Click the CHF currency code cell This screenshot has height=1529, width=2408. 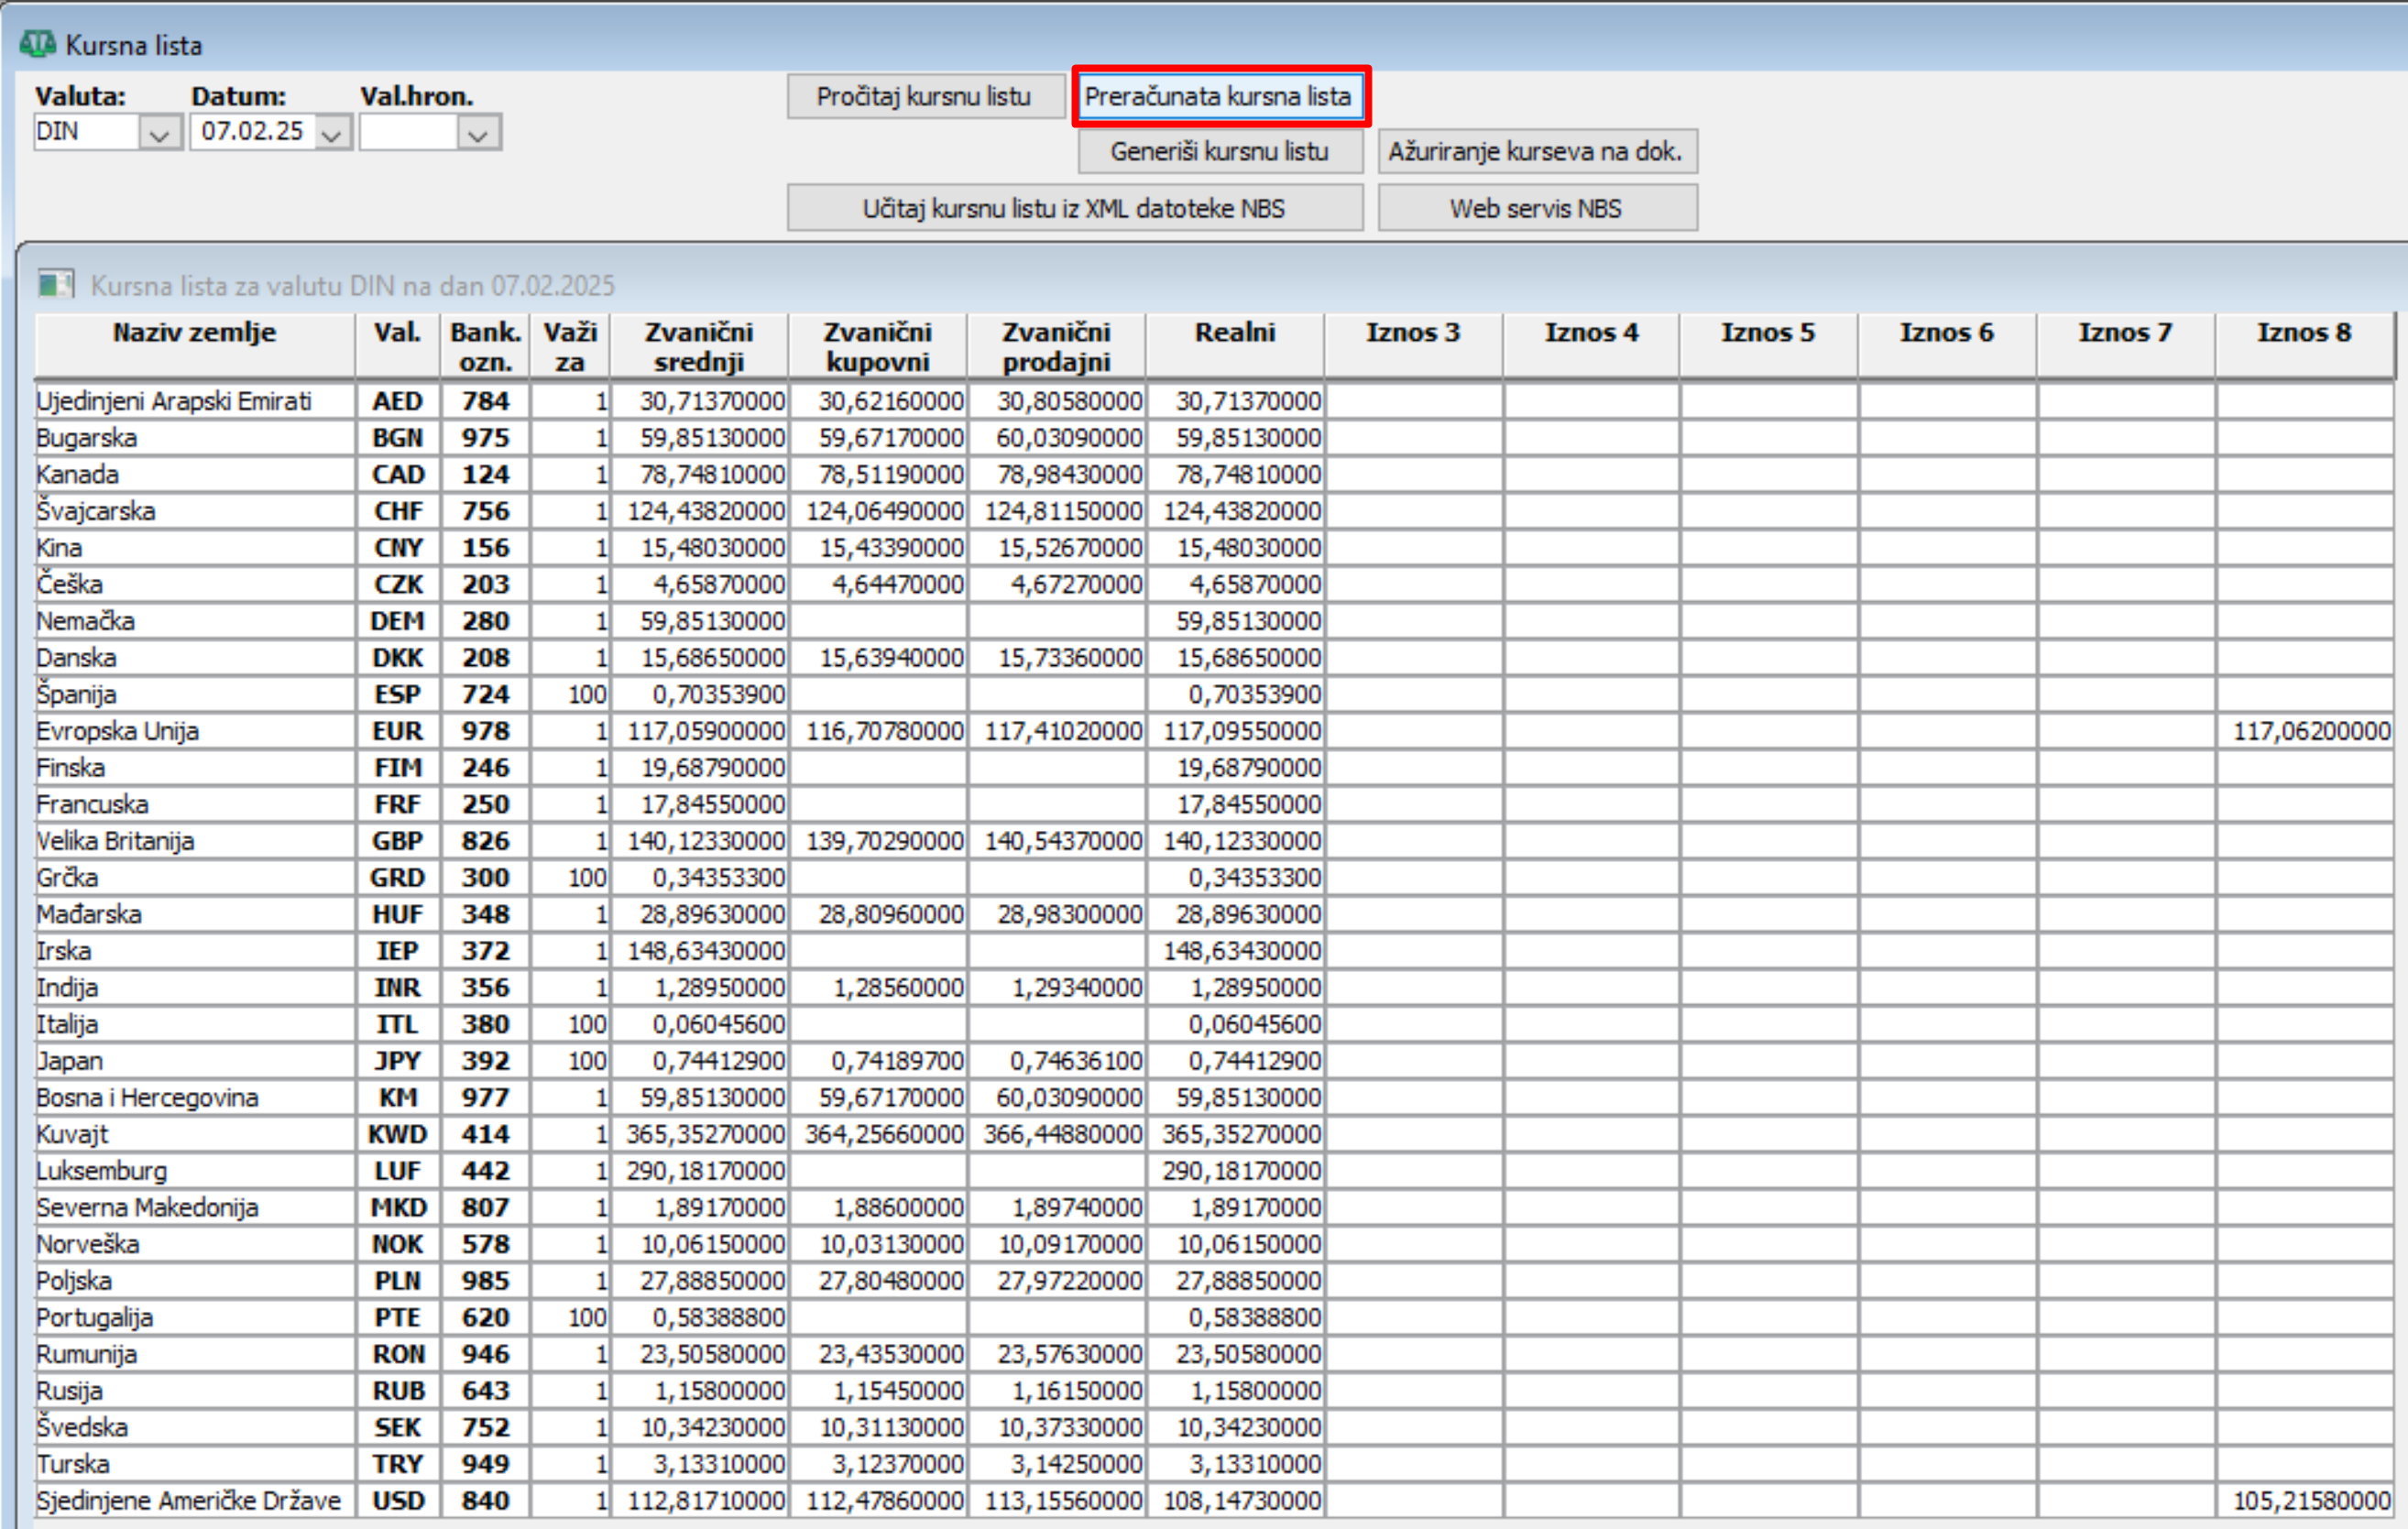coord(398,512)
